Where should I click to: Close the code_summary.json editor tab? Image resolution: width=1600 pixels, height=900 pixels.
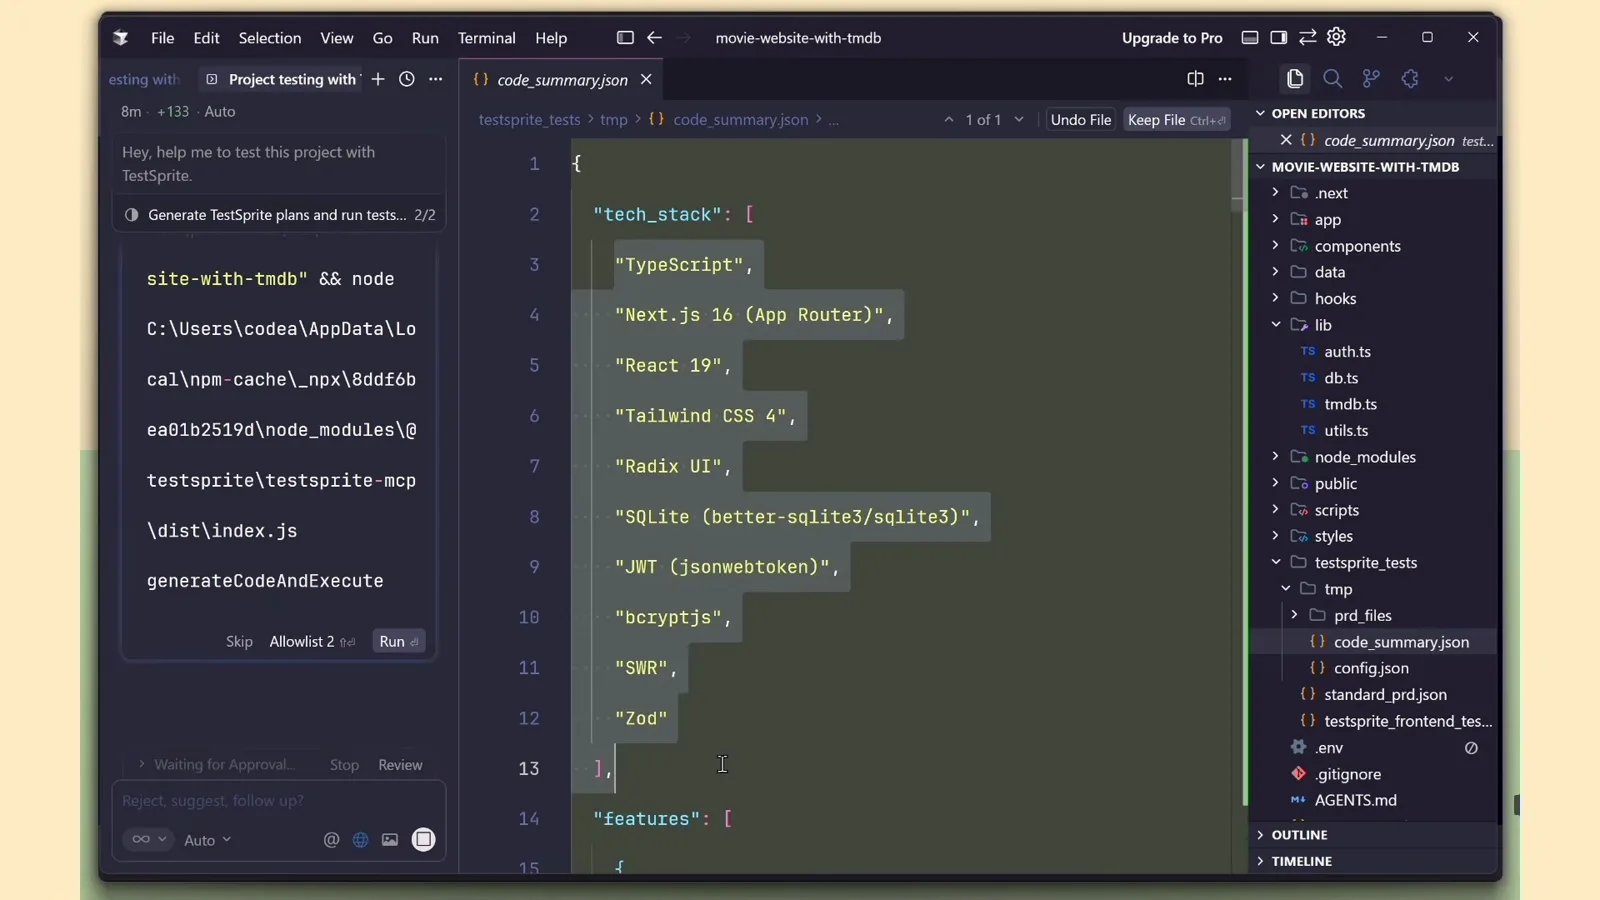646,79
